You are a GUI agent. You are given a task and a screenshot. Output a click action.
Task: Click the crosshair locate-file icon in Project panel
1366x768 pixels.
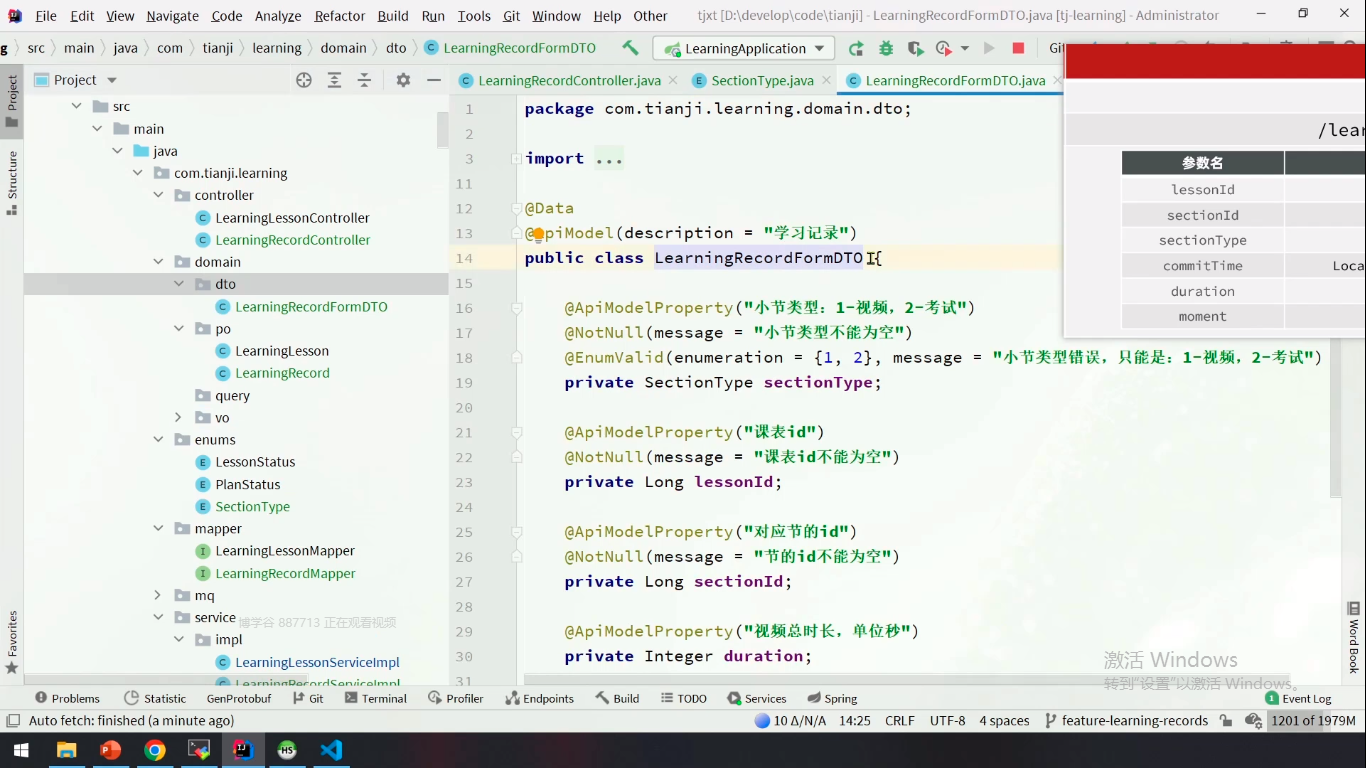pyautogui.click(x=304, y=80)
